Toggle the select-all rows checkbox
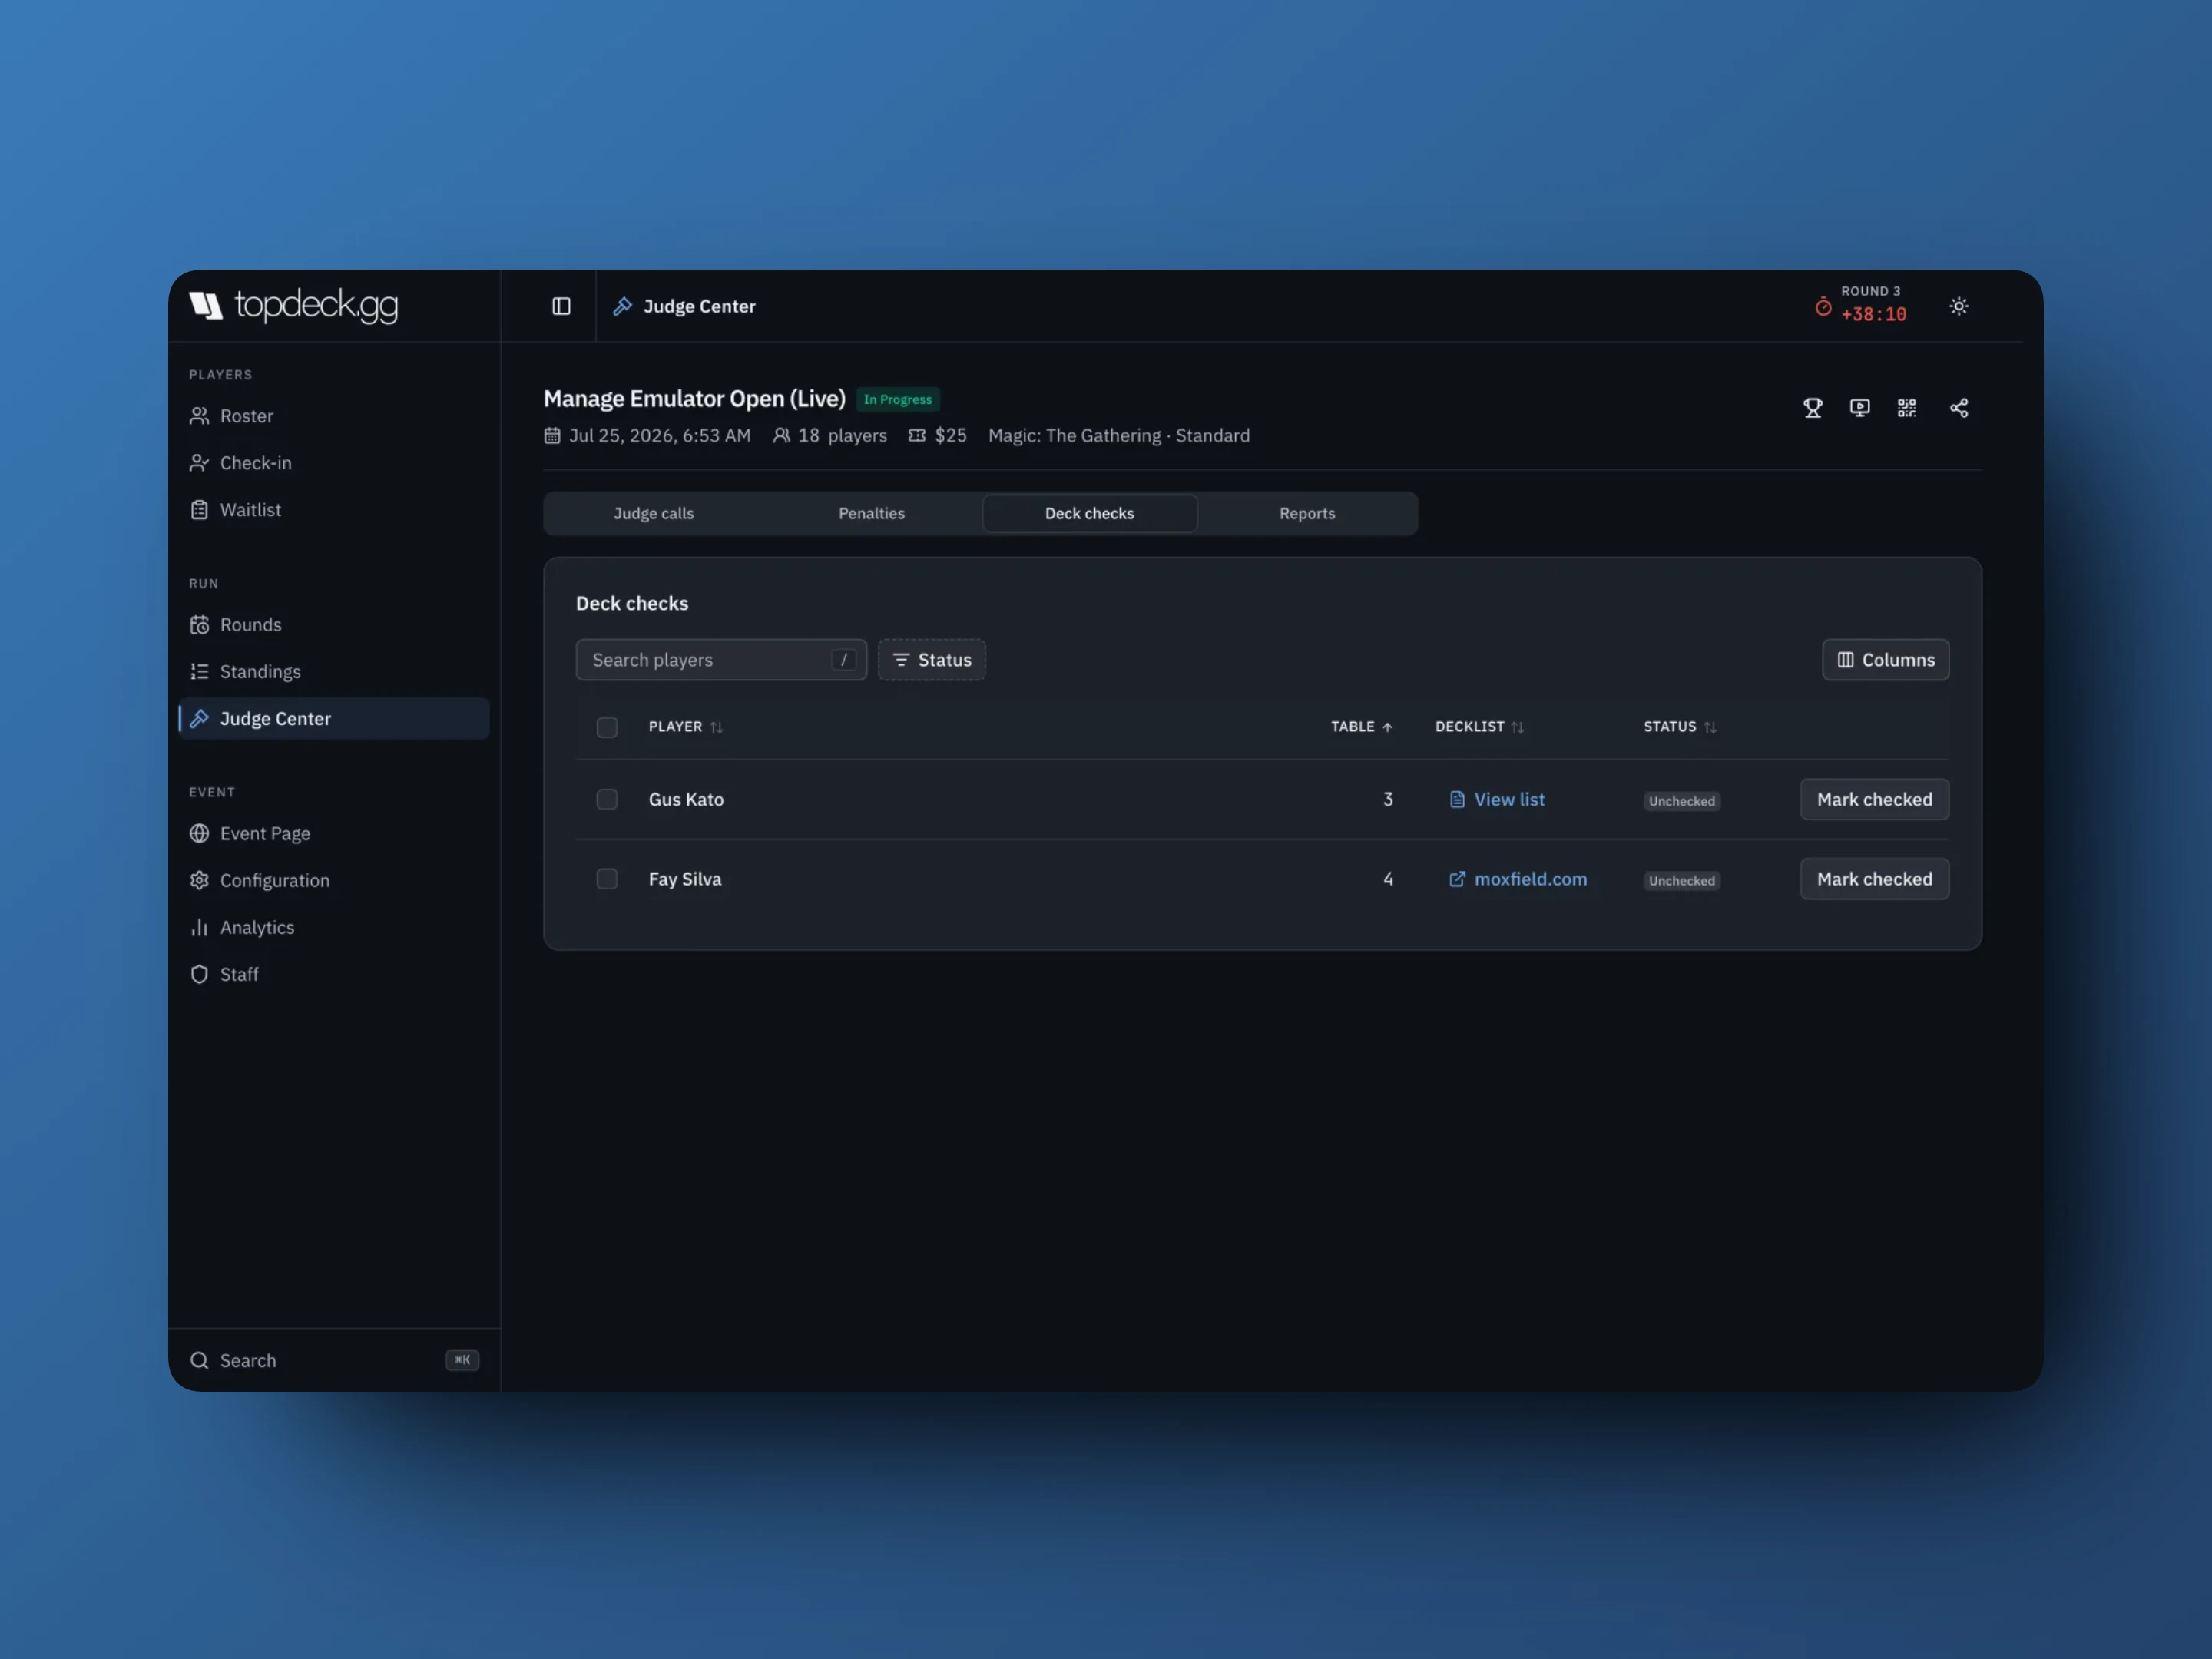The image size is (2212, 1659). [x=607, y=727]
